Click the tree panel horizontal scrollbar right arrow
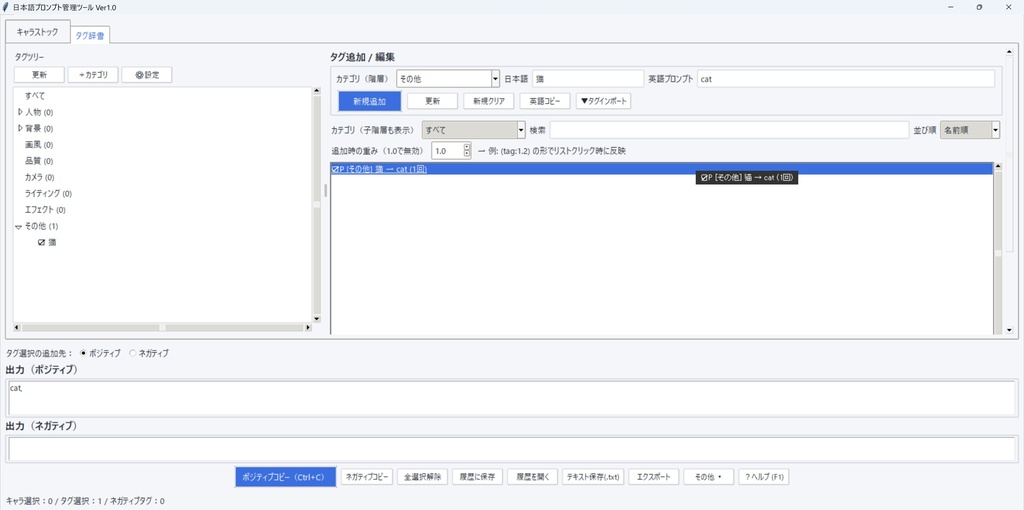The width and height of the screenshot is (1024, 510). [x=308, y=327]
